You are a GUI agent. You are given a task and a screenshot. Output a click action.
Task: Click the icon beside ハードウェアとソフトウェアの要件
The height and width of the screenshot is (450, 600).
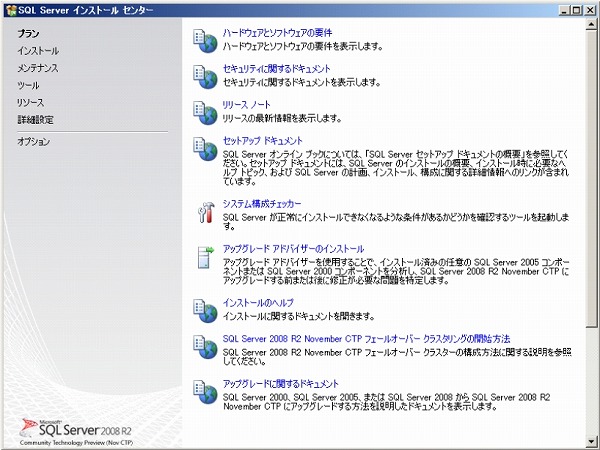[x=205, y=41]
